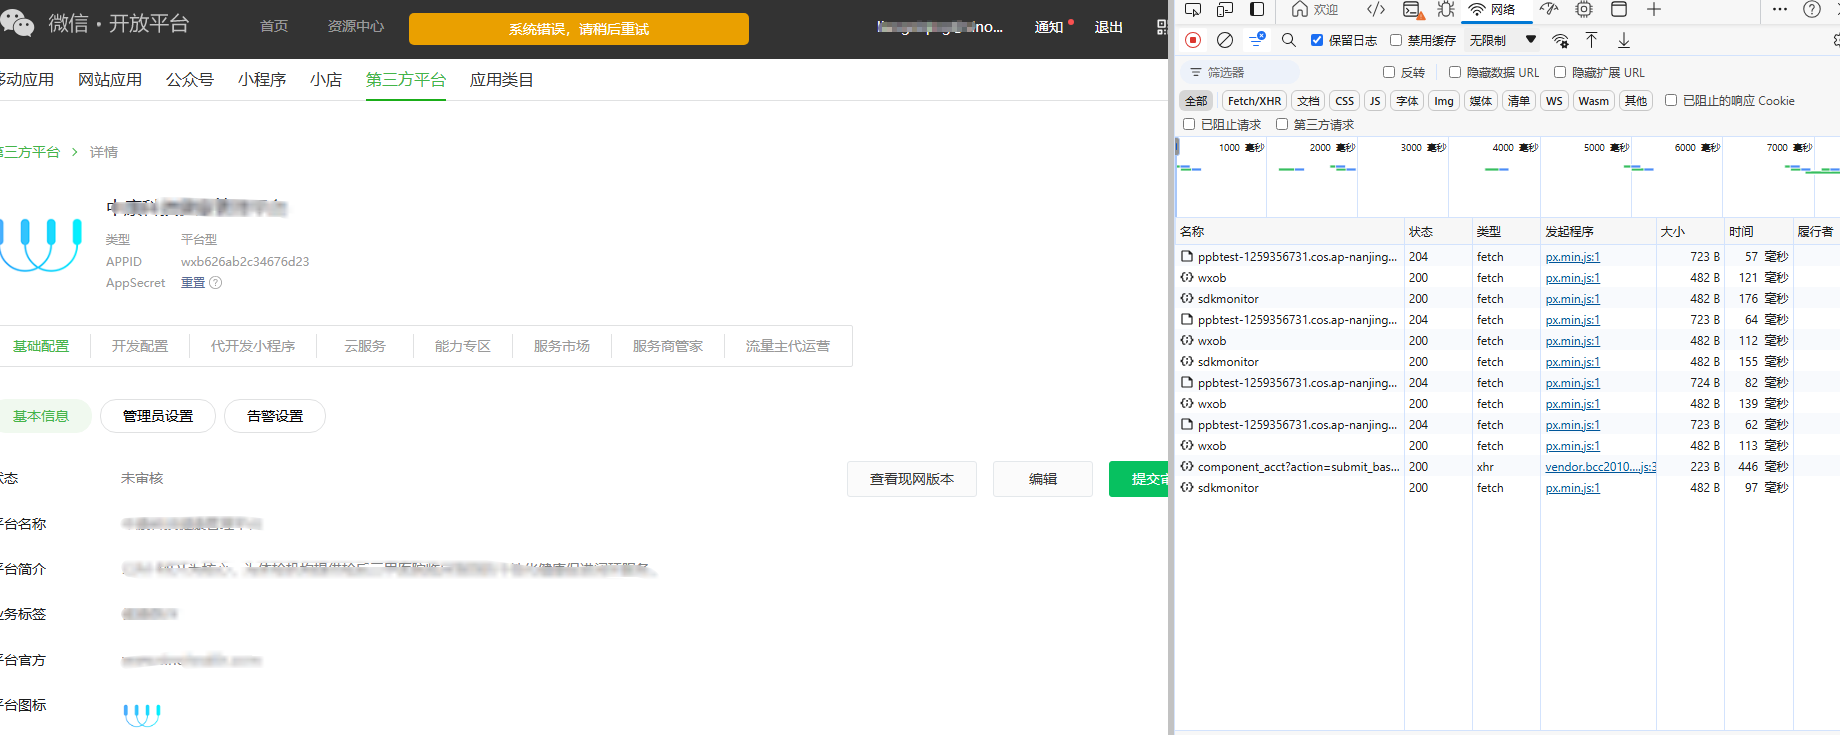The image size is (1840, 735).
Task: Check the 反转 invert filter checkbox
Action: [1389, 72]
